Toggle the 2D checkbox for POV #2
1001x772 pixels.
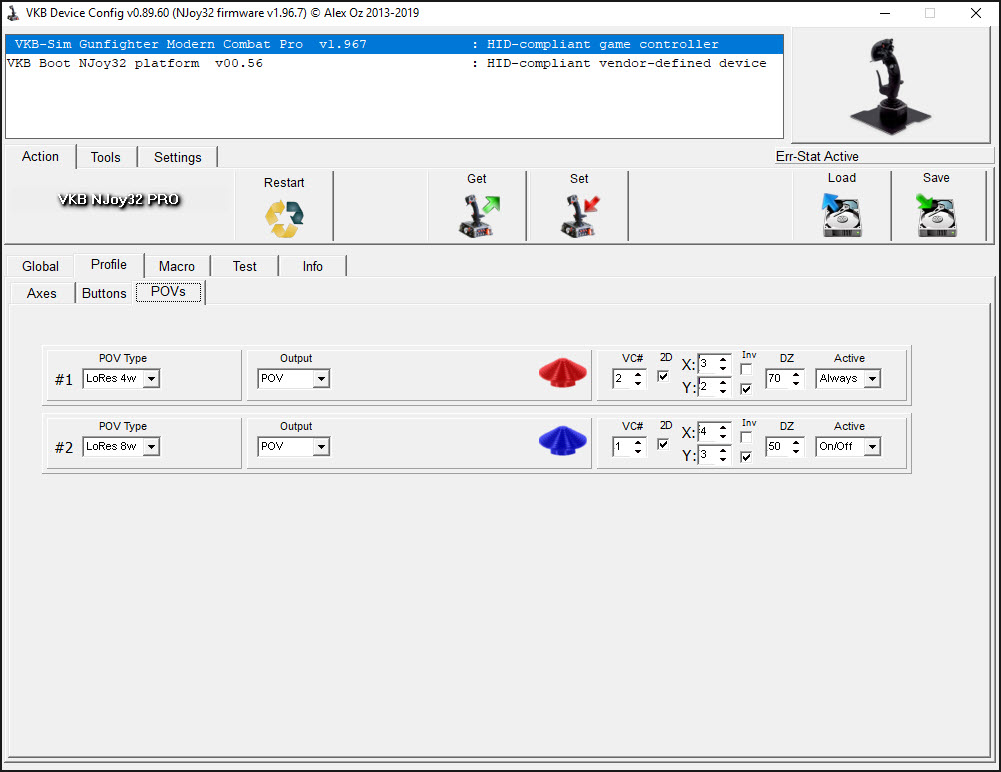pos(663,444)
